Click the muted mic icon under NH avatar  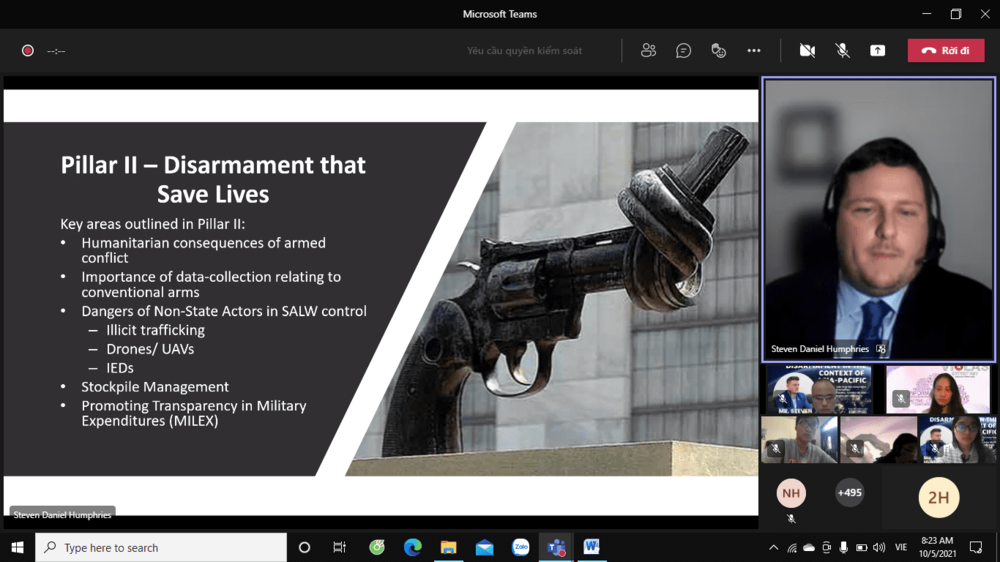click(x=791, y=519)
